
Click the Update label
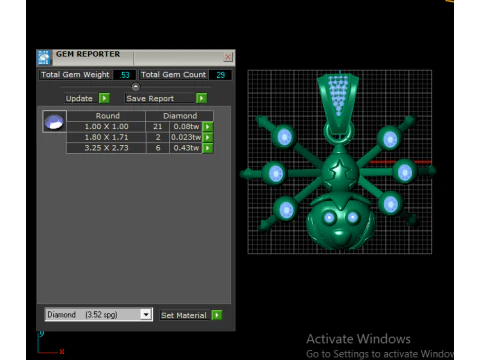point(79,98)
